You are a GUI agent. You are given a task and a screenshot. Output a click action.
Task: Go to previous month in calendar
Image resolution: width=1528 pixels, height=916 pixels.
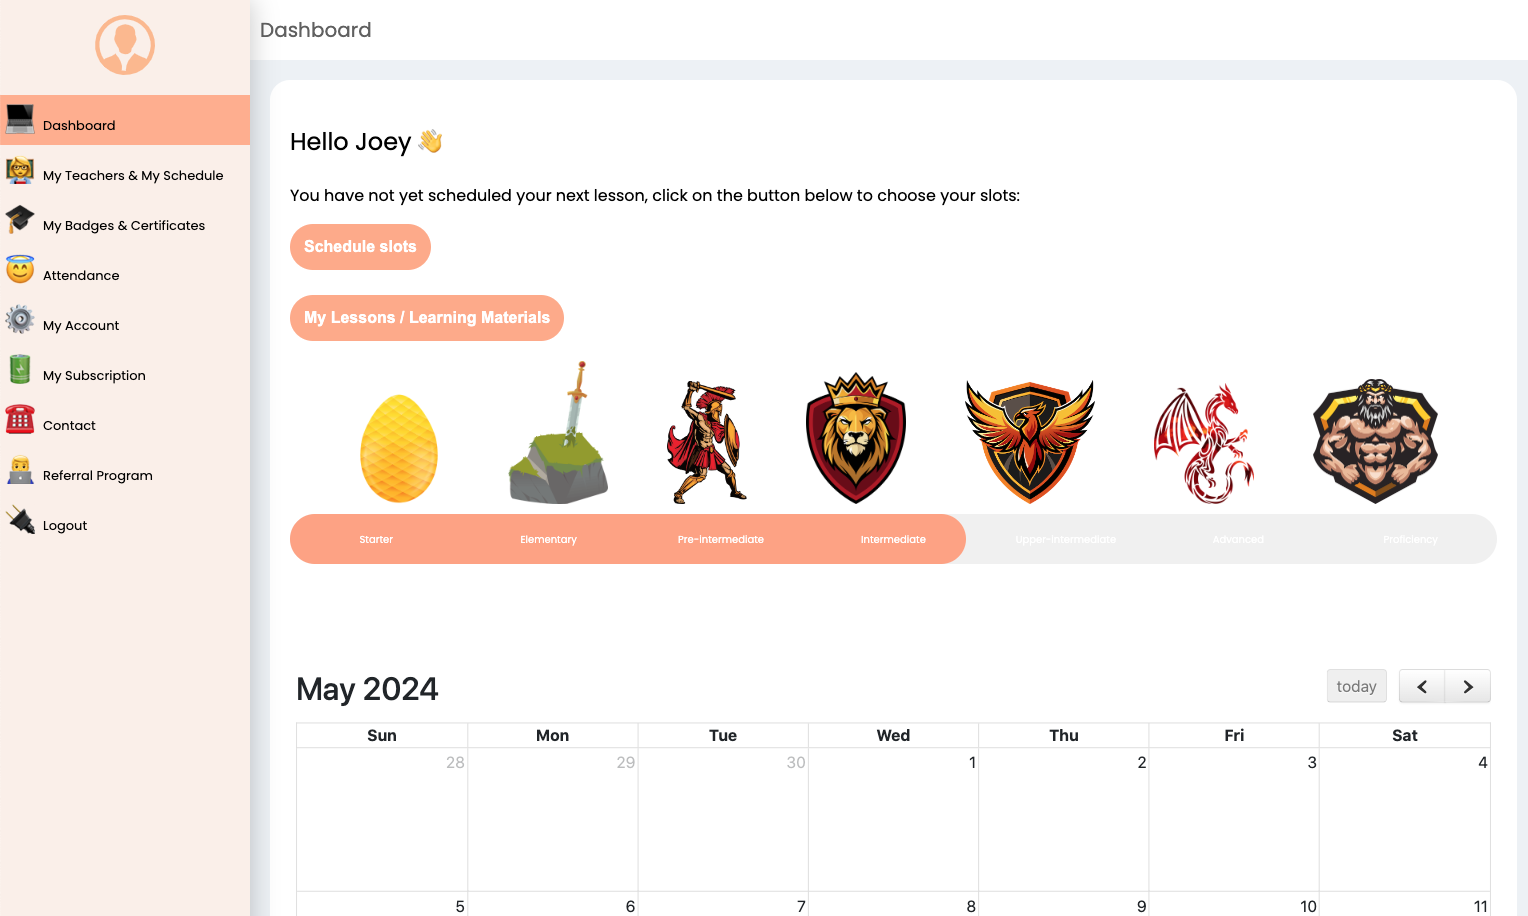pos(1421,687)
